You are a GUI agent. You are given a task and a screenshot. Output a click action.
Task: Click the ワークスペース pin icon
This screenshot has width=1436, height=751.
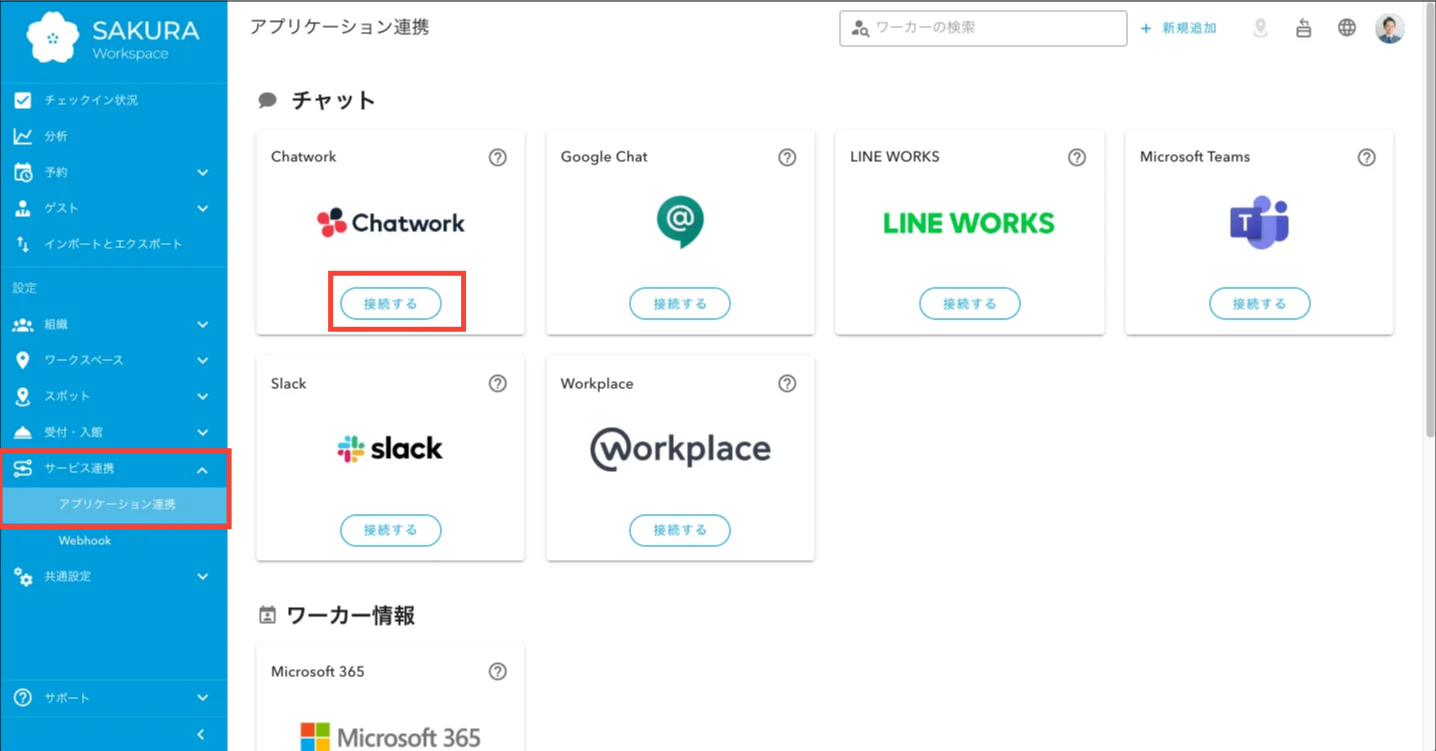[22, 360]
